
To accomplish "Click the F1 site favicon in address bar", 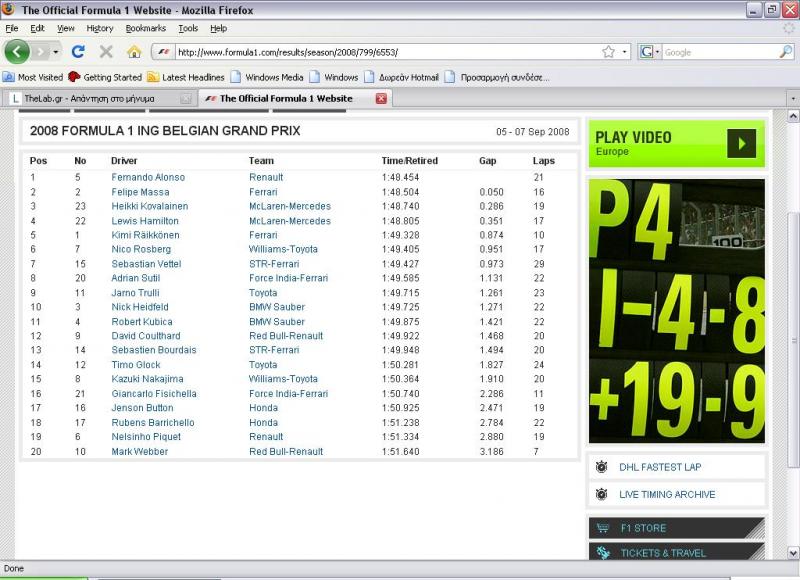I will [x=163, y=52].
